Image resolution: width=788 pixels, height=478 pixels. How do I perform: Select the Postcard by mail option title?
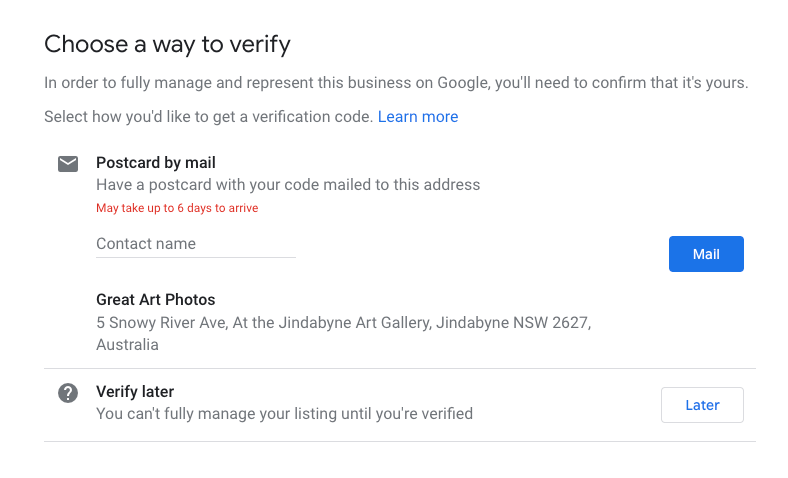156,163
